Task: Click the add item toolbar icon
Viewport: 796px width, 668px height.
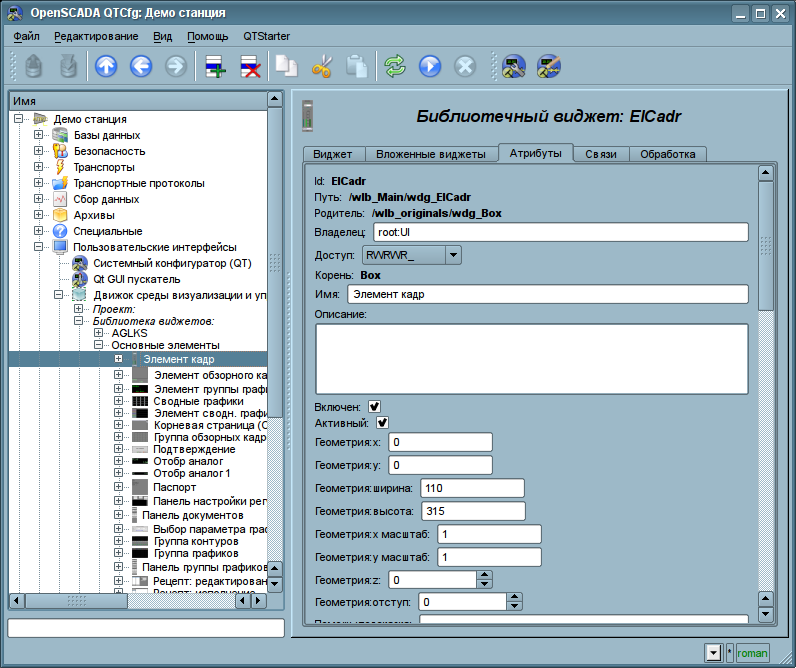Action: pos(216,67)
